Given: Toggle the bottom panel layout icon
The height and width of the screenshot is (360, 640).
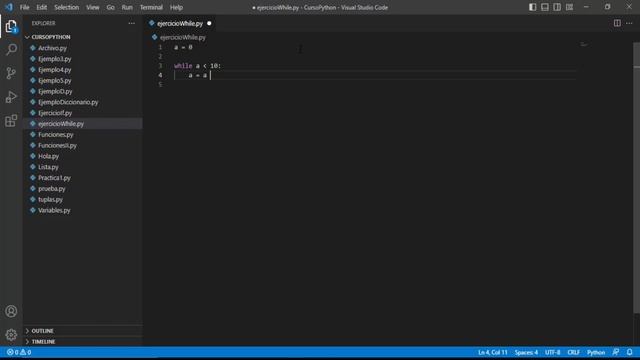Looking at the screenshot, I should 545,7.
